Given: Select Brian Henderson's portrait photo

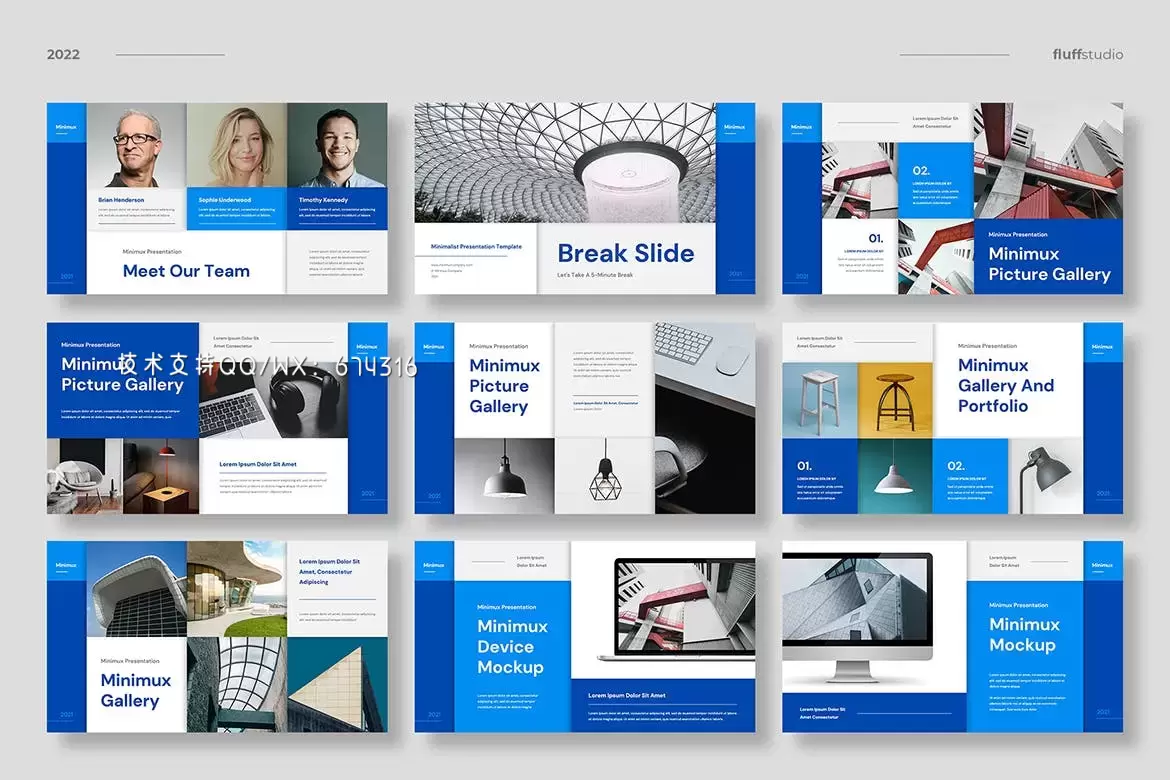Looking at the screenshot, I should point(136,145).
